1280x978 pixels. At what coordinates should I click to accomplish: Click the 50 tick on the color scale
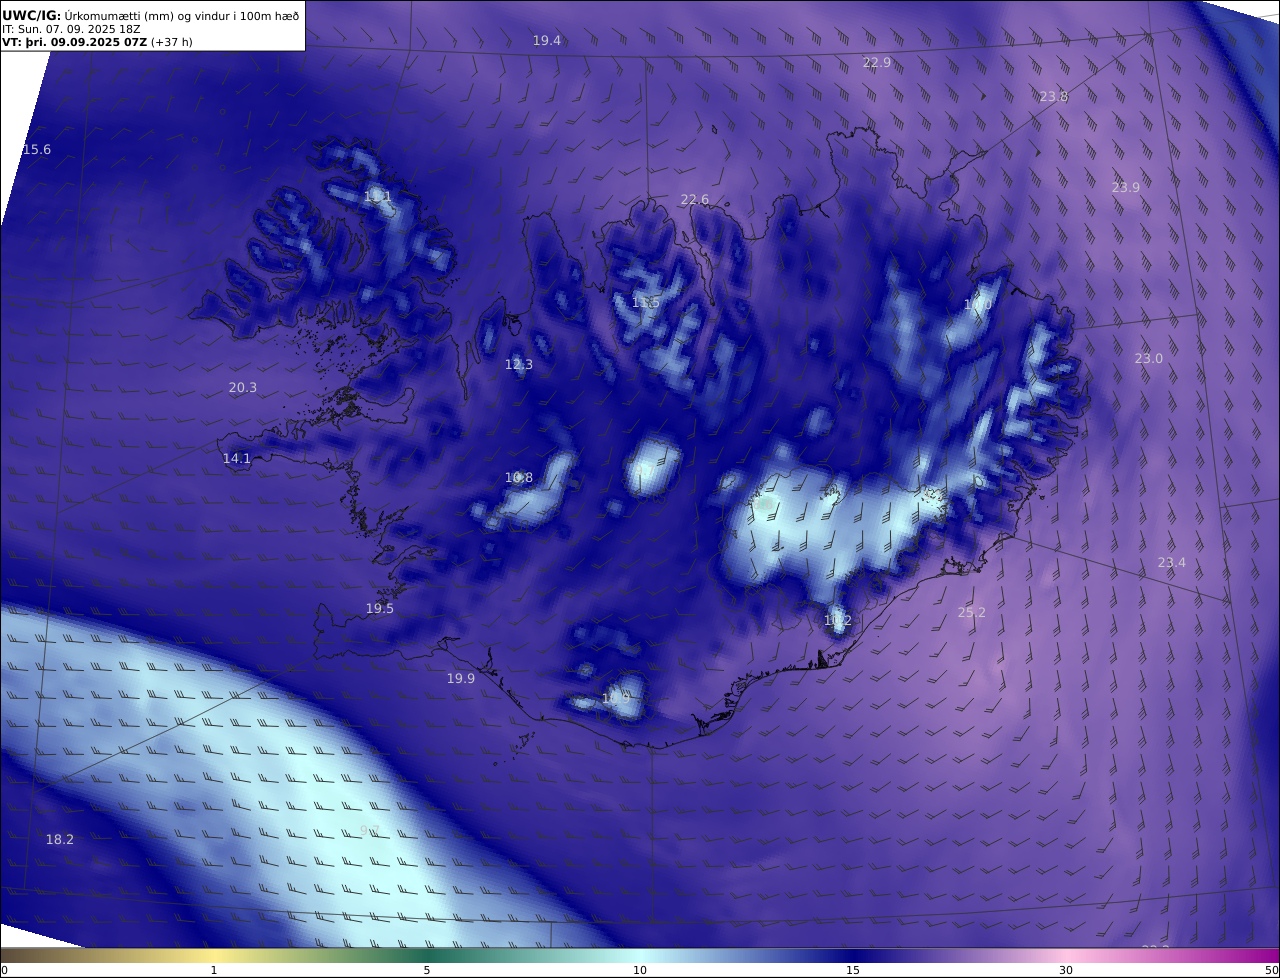tap(1272, 970)
